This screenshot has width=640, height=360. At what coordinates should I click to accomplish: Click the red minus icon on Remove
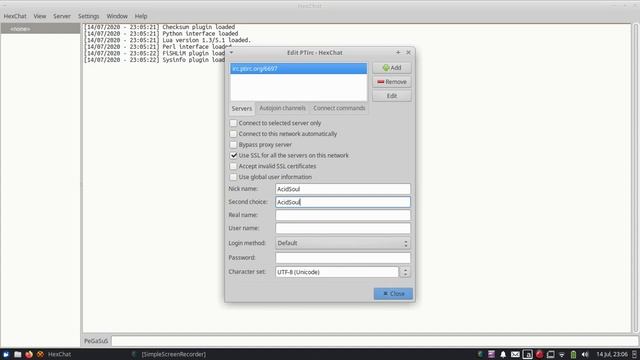click(x=380, y=82)
